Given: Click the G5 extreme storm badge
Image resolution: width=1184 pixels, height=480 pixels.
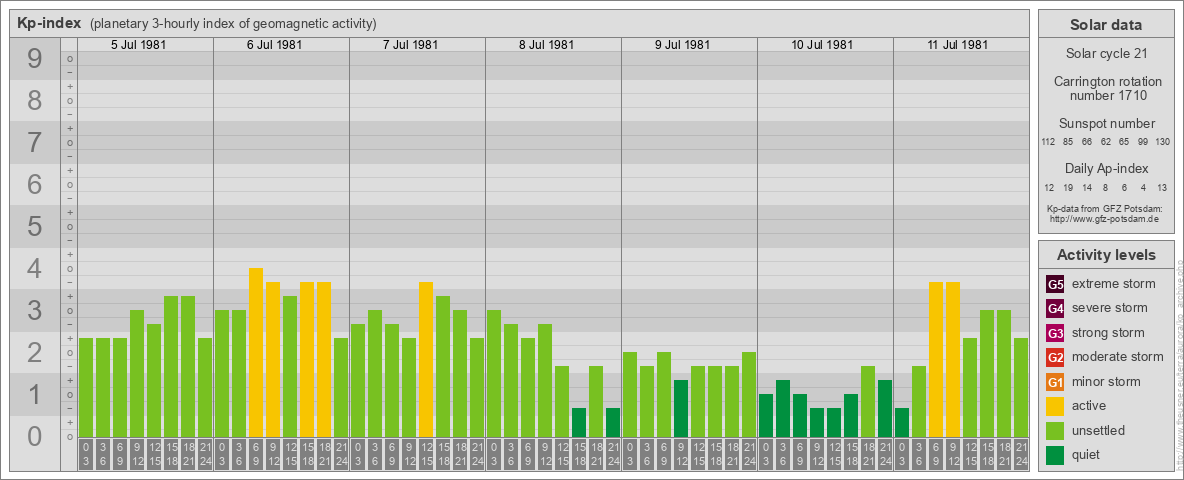Looking at the screenshot, I should (x=1055, y=284).
